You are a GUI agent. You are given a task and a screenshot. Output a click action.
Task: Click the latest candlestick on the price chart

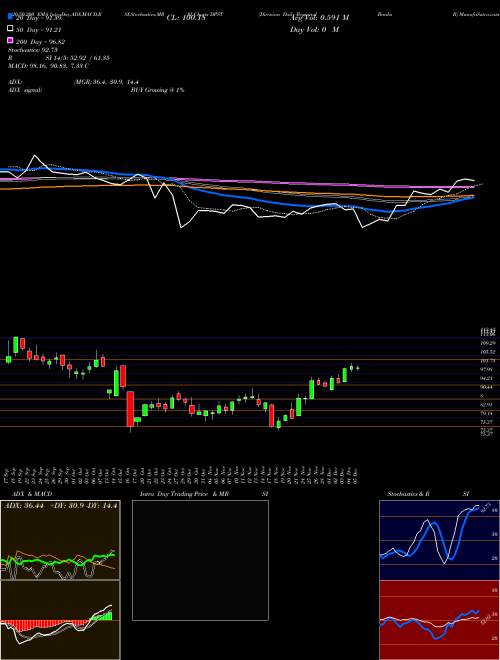(358, 368)
